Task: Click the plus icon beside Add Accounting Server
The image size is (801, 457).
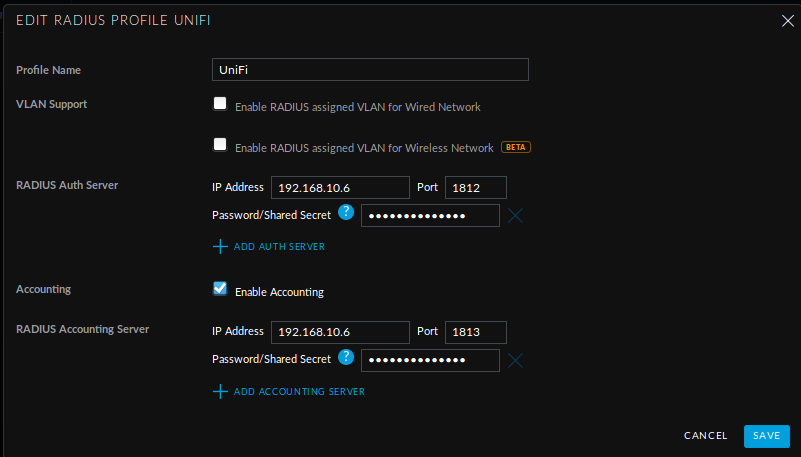Action: [x=220, y=392]
